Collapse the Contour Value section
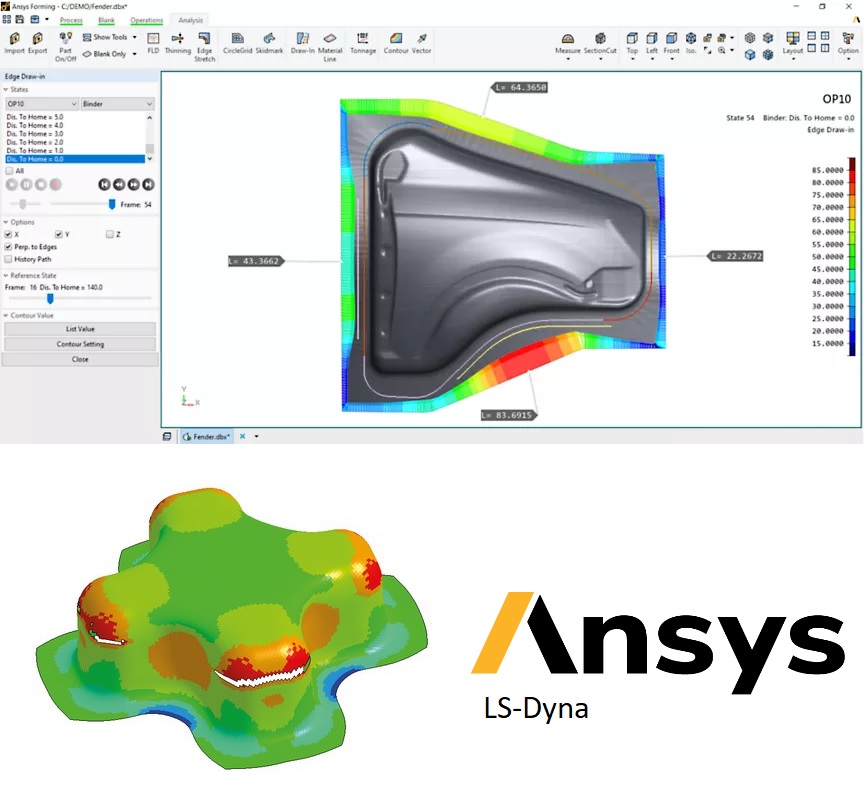Image resolution: width=866 pixels, height=806 pixels. (6, 315)
